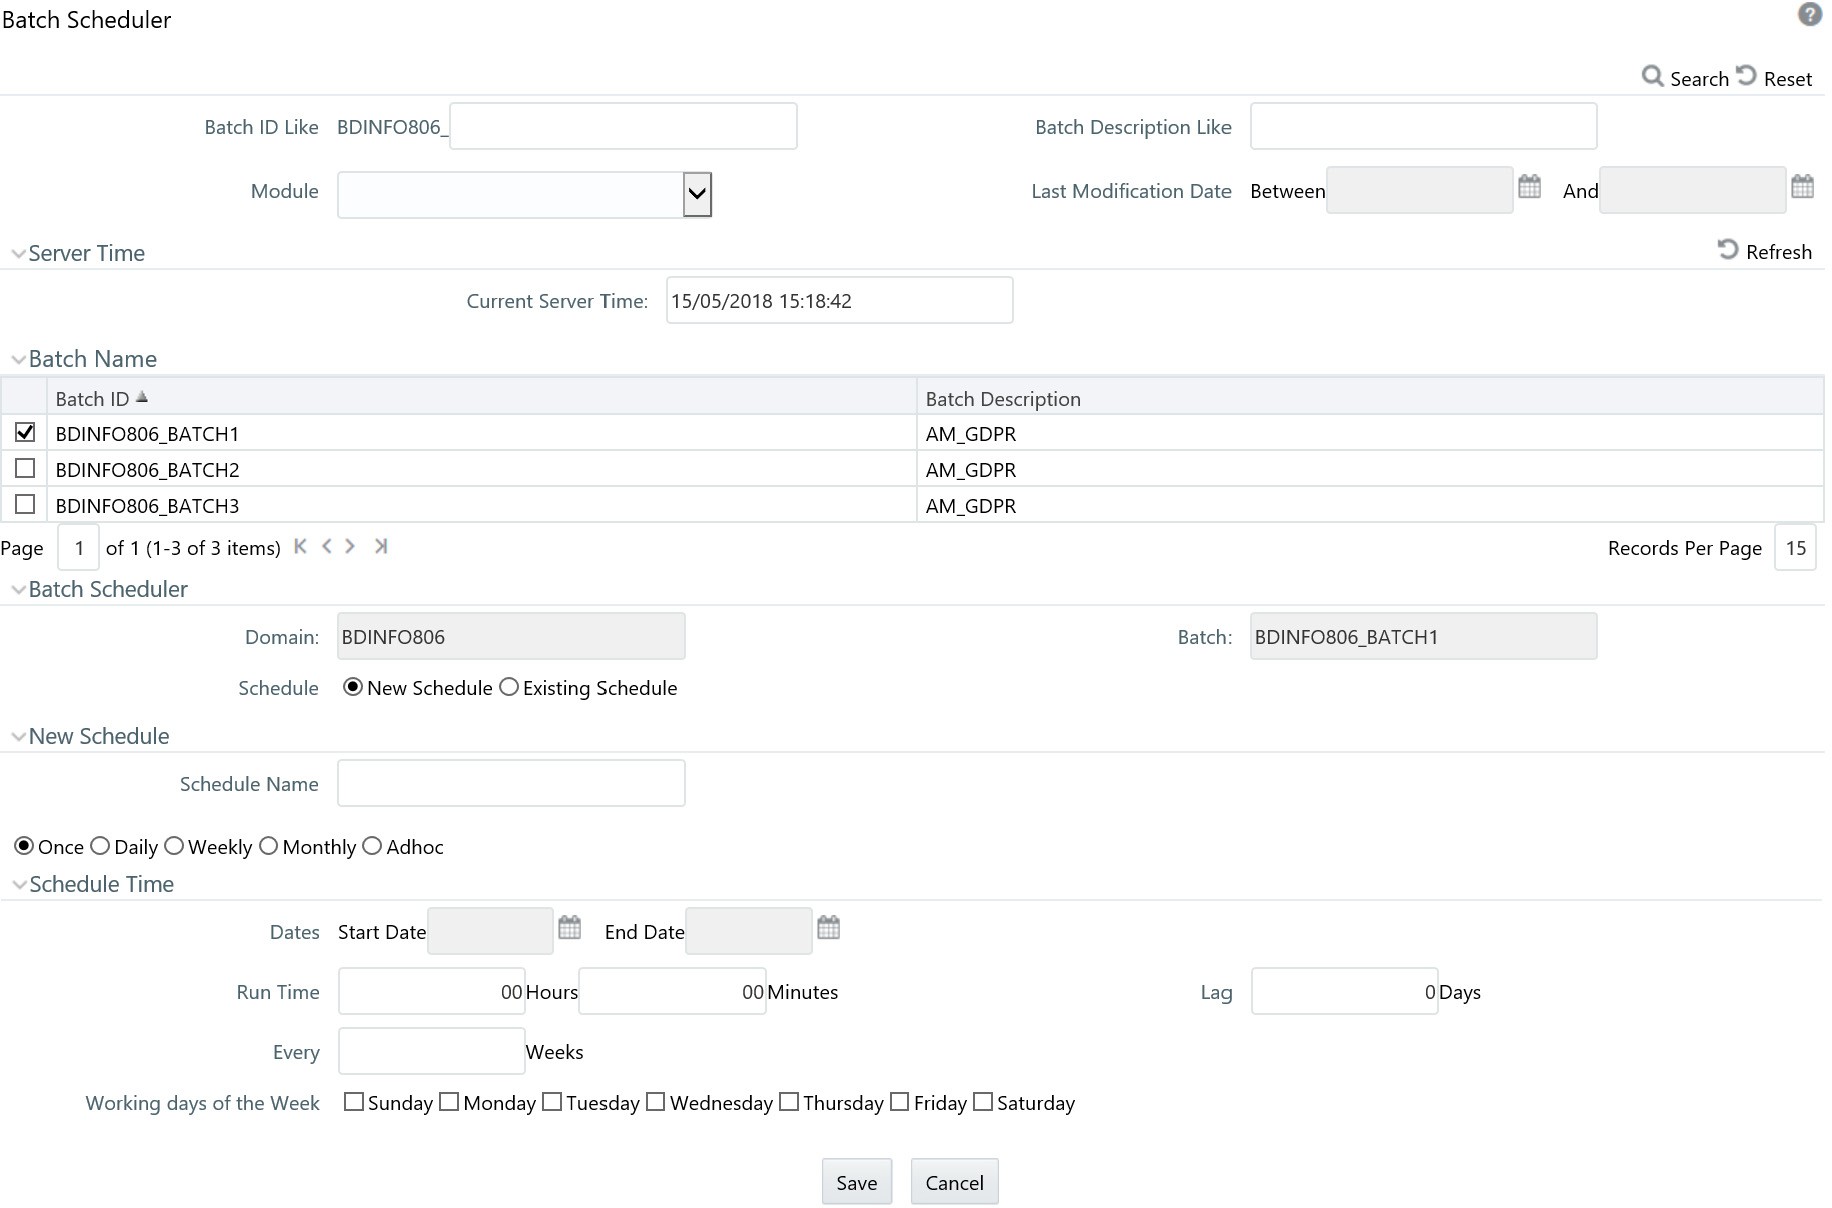Go to last page of batches
The width and height of the screenshot is (1832, 1208).
tap(380, 547)
